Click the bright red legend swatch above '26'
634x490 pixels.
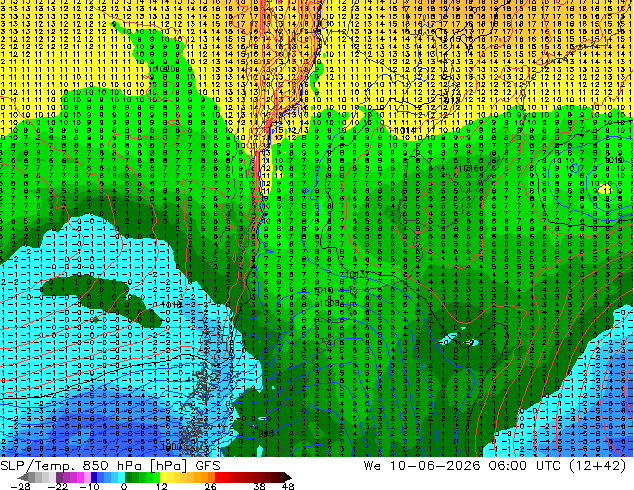pyautogui.click(x=218, y=477)
